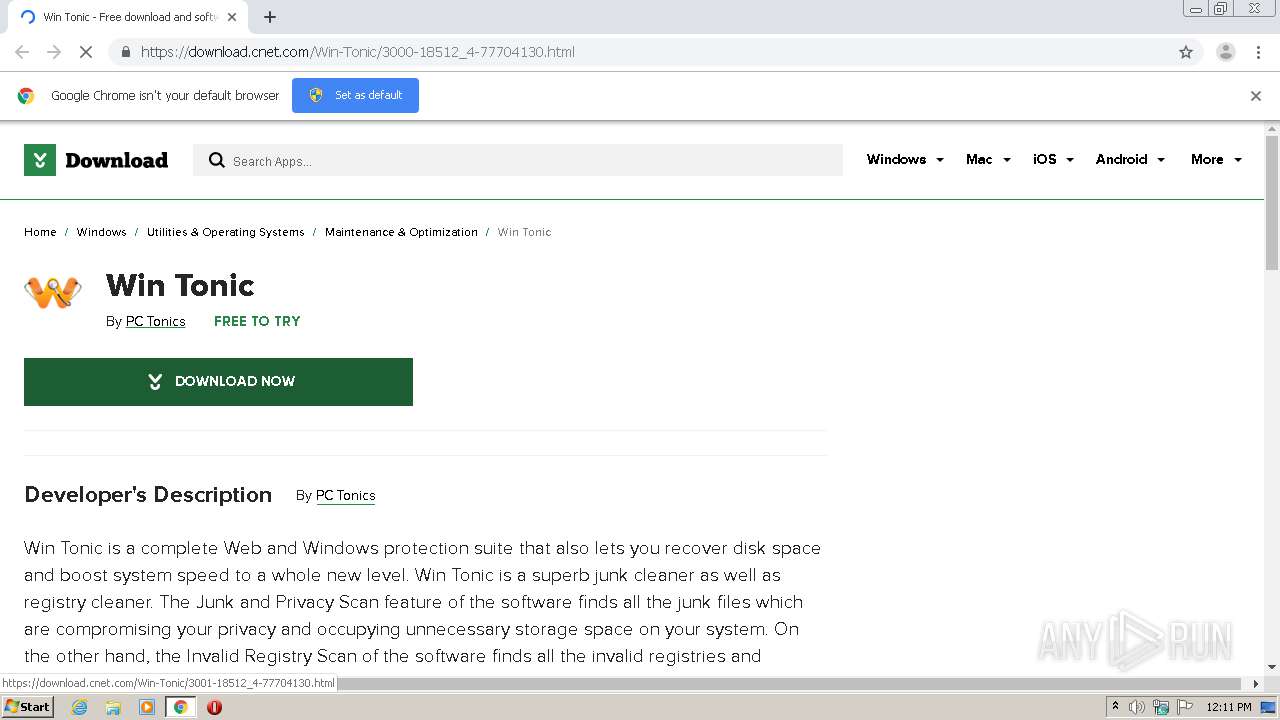This screenshot has height=720, width=1280.
Task: Open Windows Explorer folder in taskbar
Action: click(113, 707)
